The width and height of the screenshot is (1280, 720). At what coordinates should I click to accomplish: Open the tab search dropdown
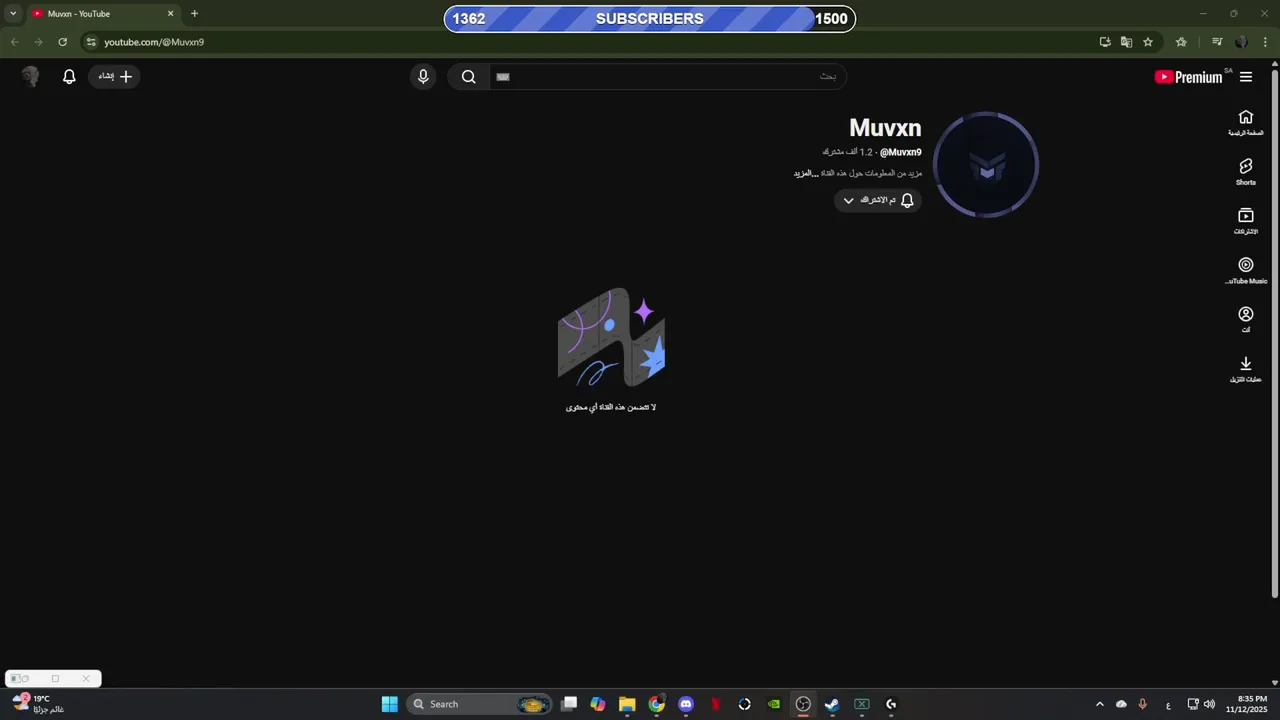[13, 14]
